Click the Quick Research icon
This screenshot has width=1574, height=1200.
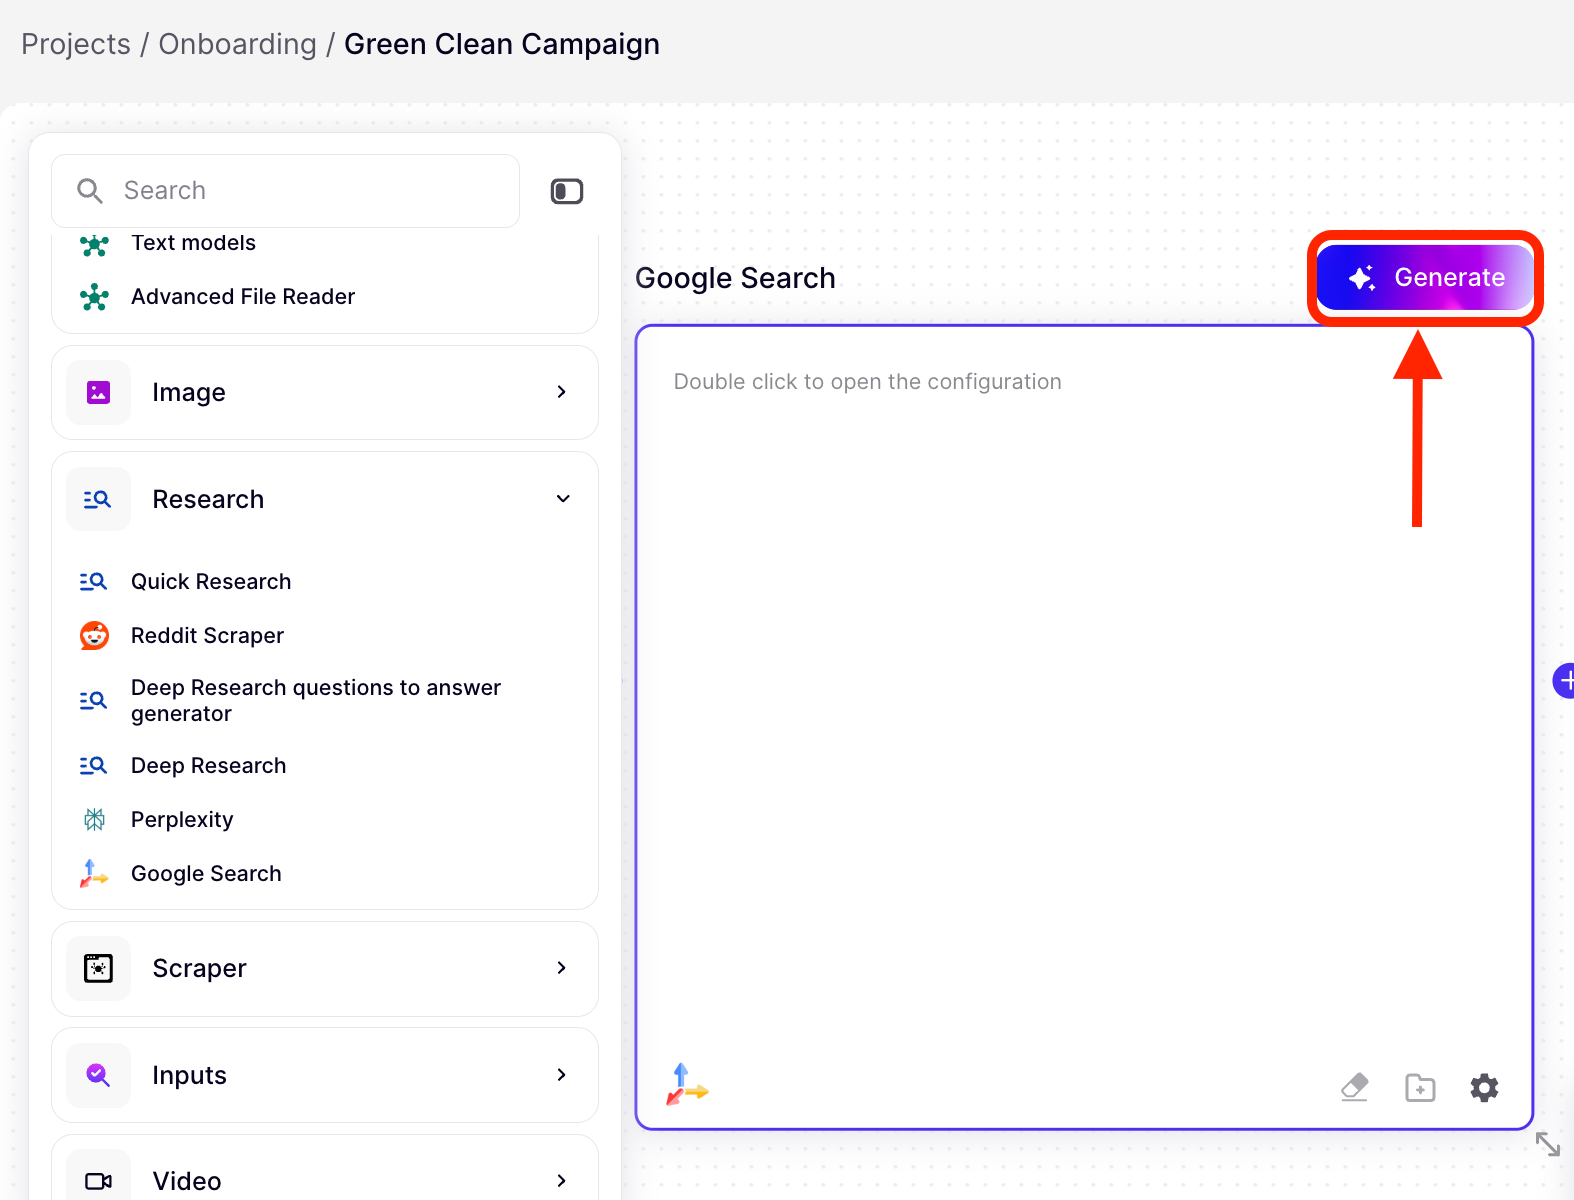click(93, 582)
